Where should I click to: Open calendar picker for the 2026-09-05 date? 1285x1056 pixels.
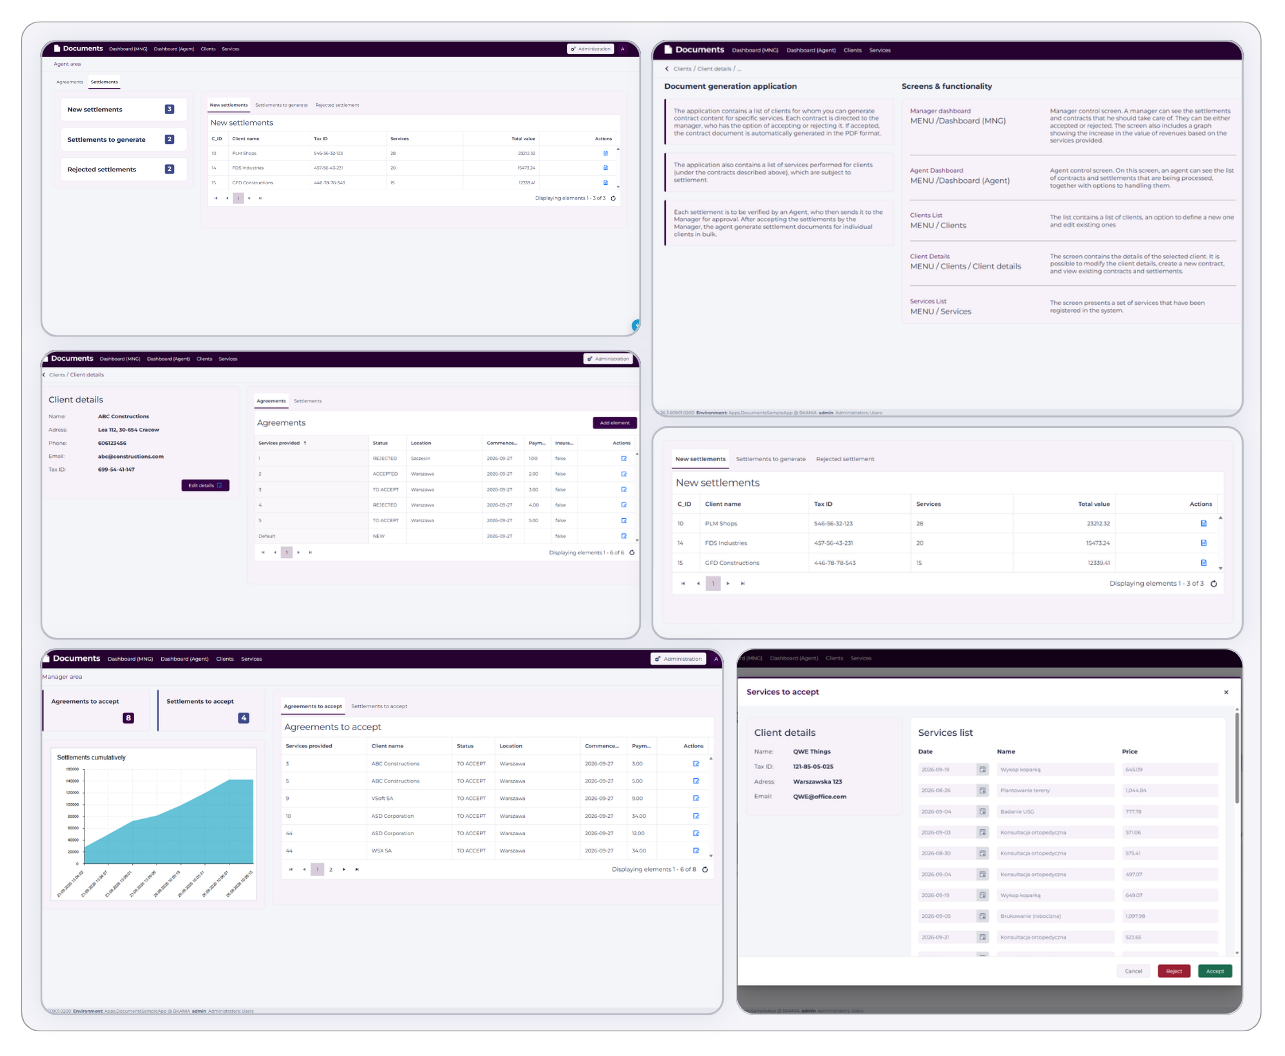pos(982,916)
